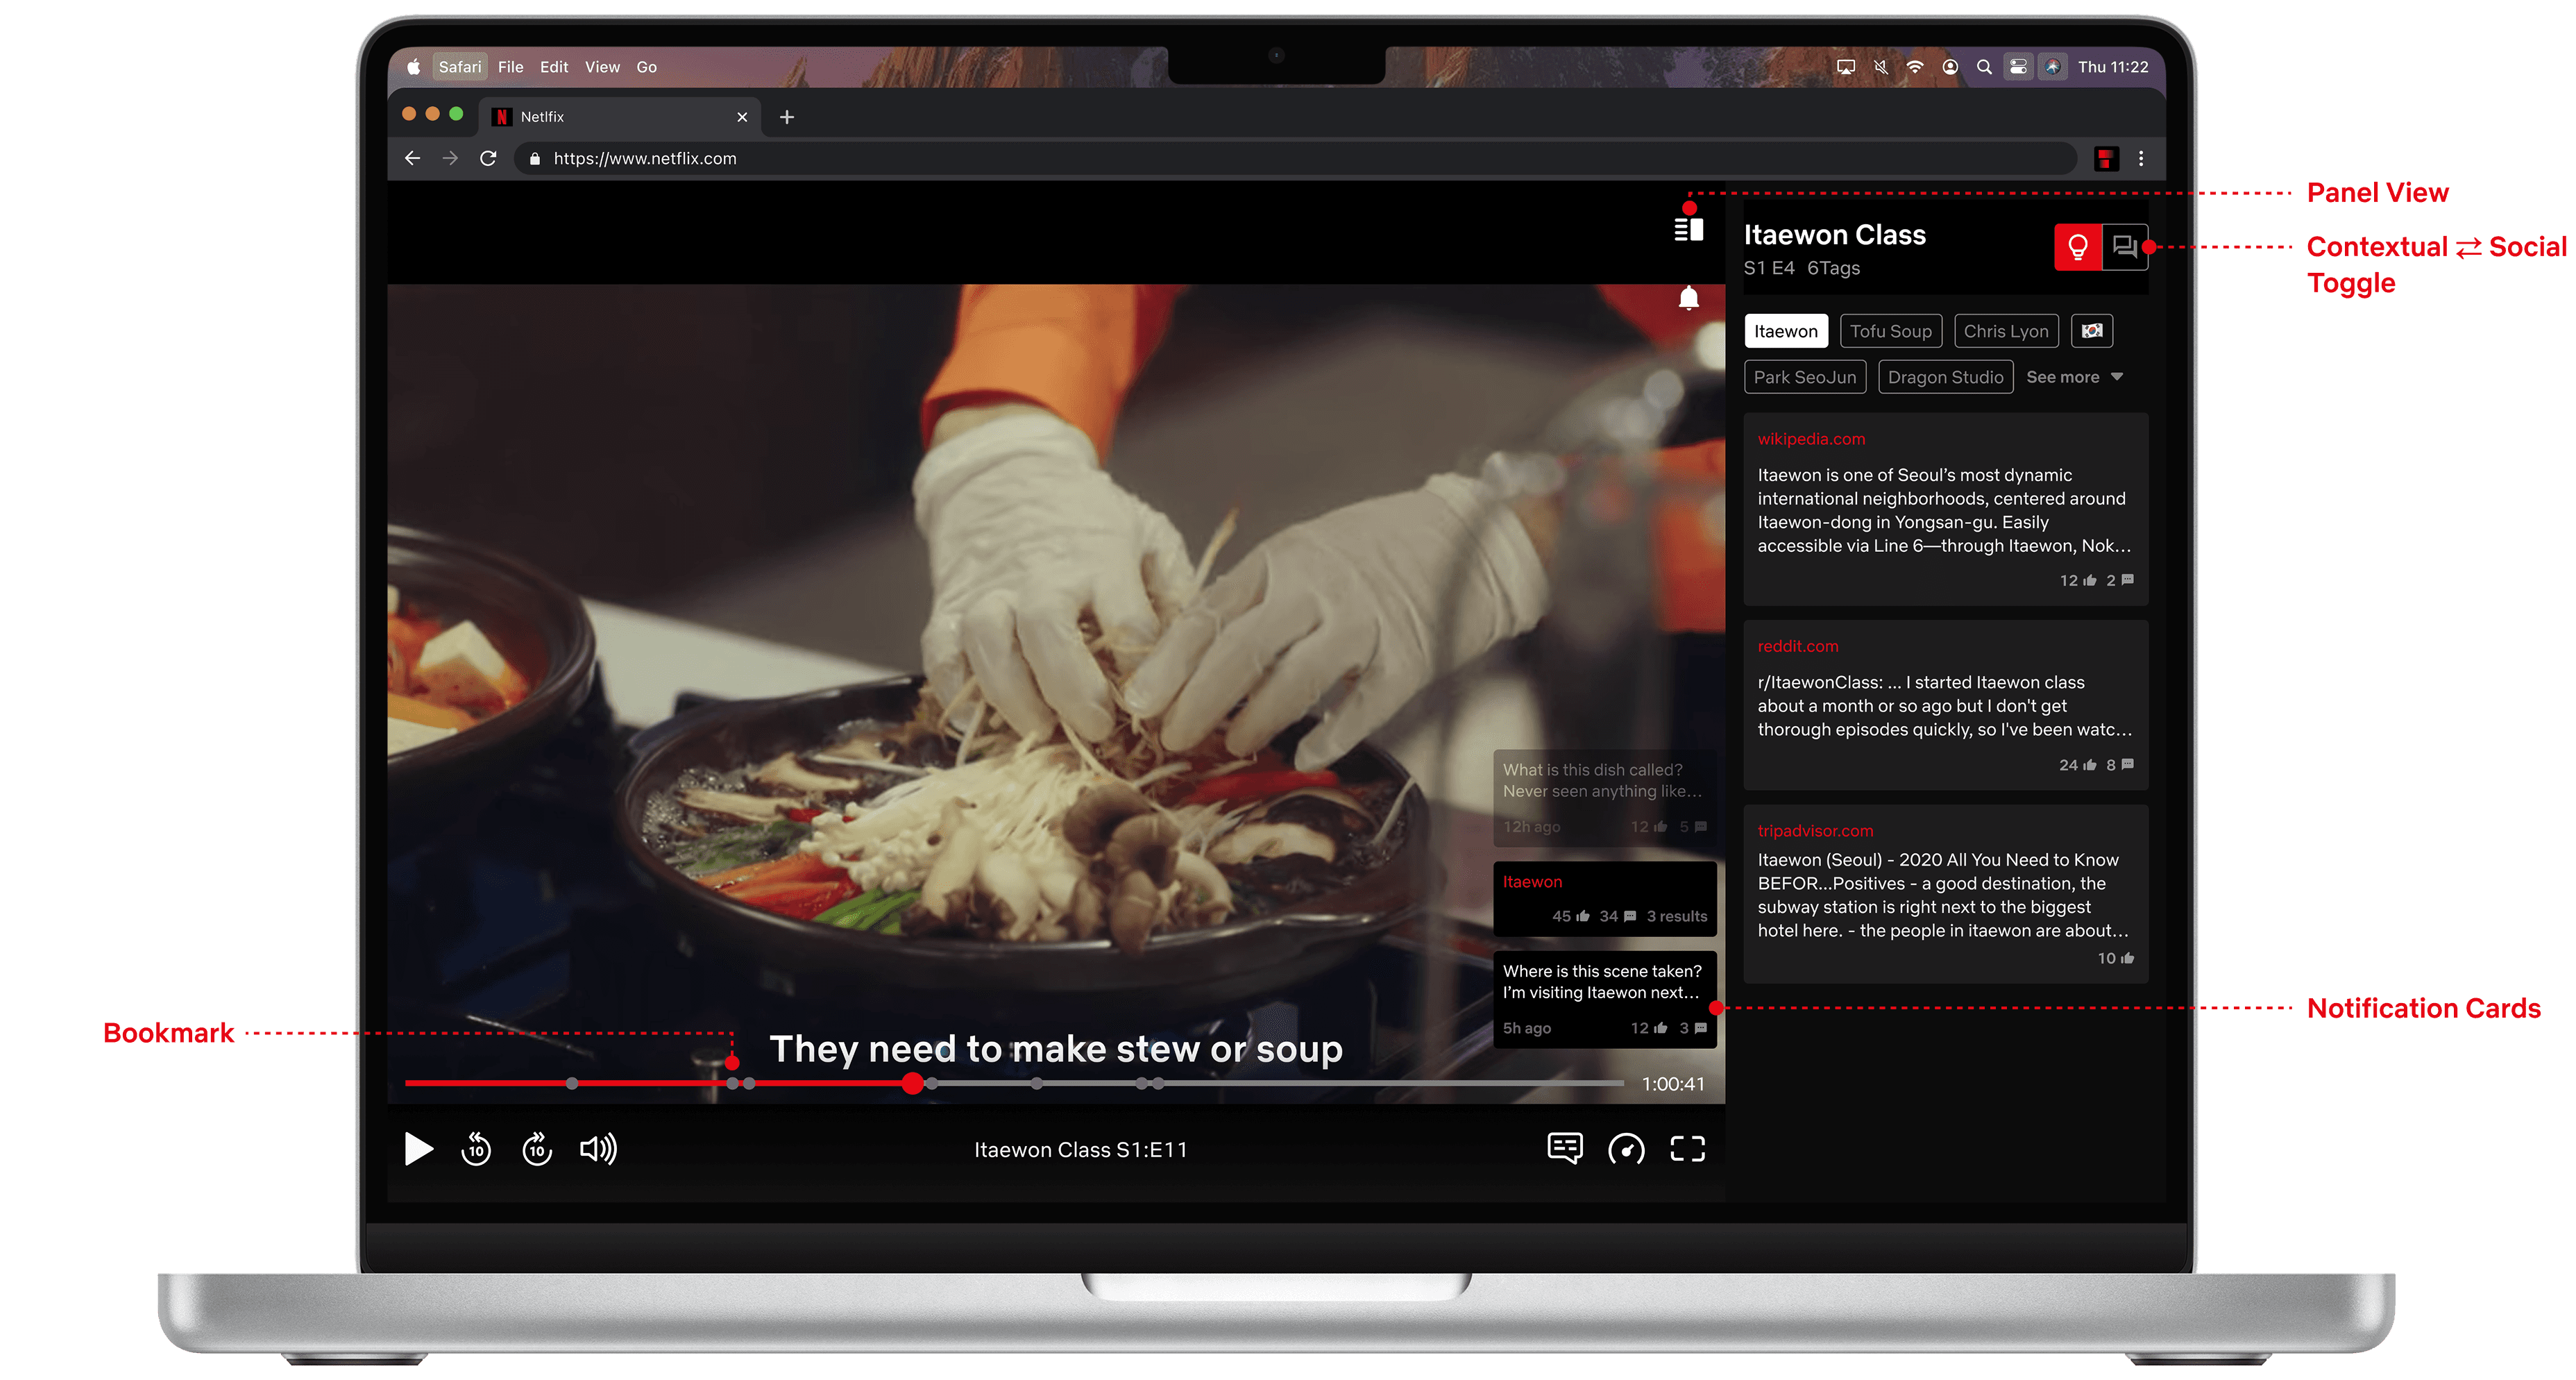Switch to social chat mode
This screenshot has height=1380, width=2576.
2124,247
